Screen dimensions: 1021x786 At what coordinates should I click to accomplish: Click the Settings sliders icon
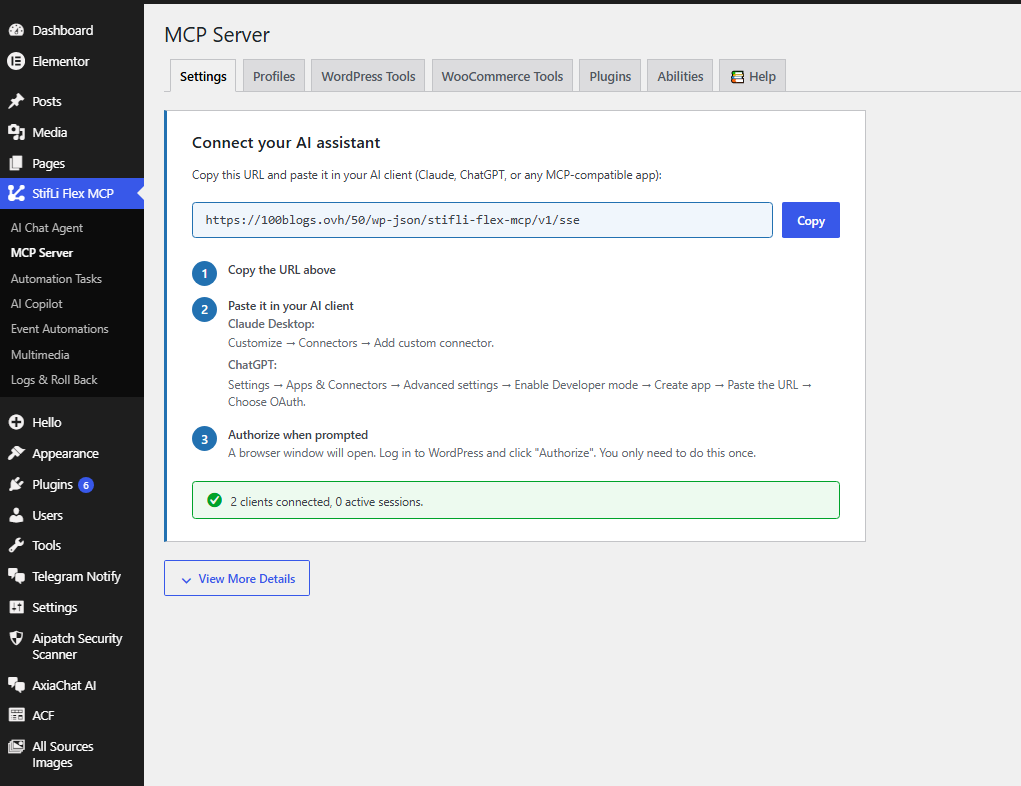[16, 607]
